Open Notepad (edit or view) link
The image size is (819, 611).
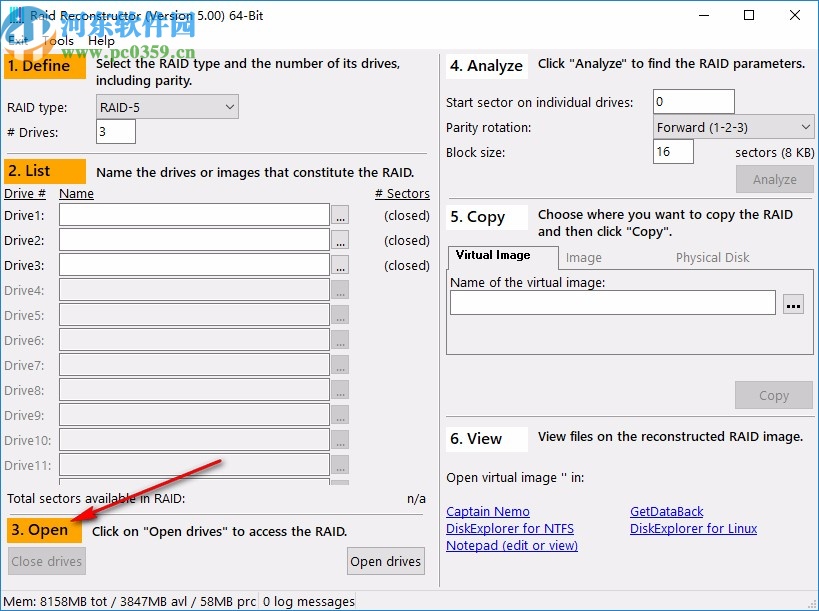[x=512, y=545]
